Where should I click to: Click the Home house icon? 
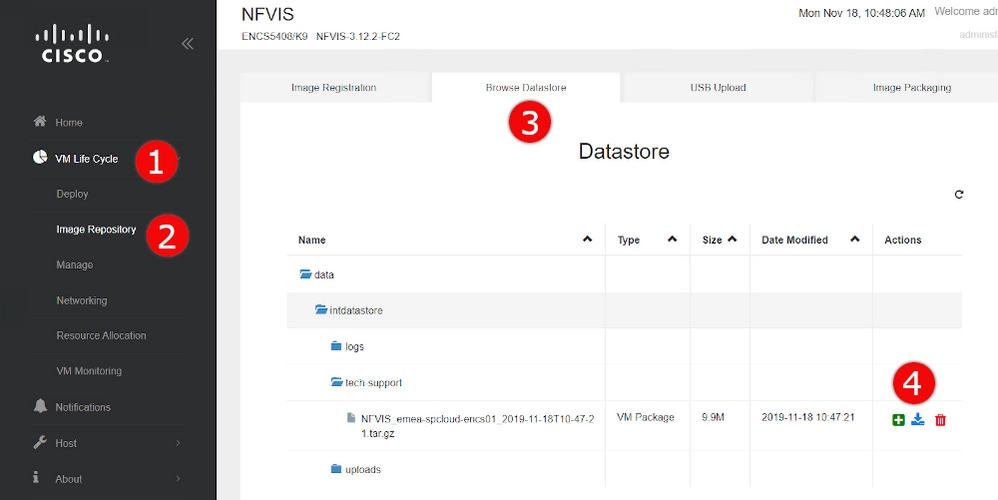(x=40, y=121)
